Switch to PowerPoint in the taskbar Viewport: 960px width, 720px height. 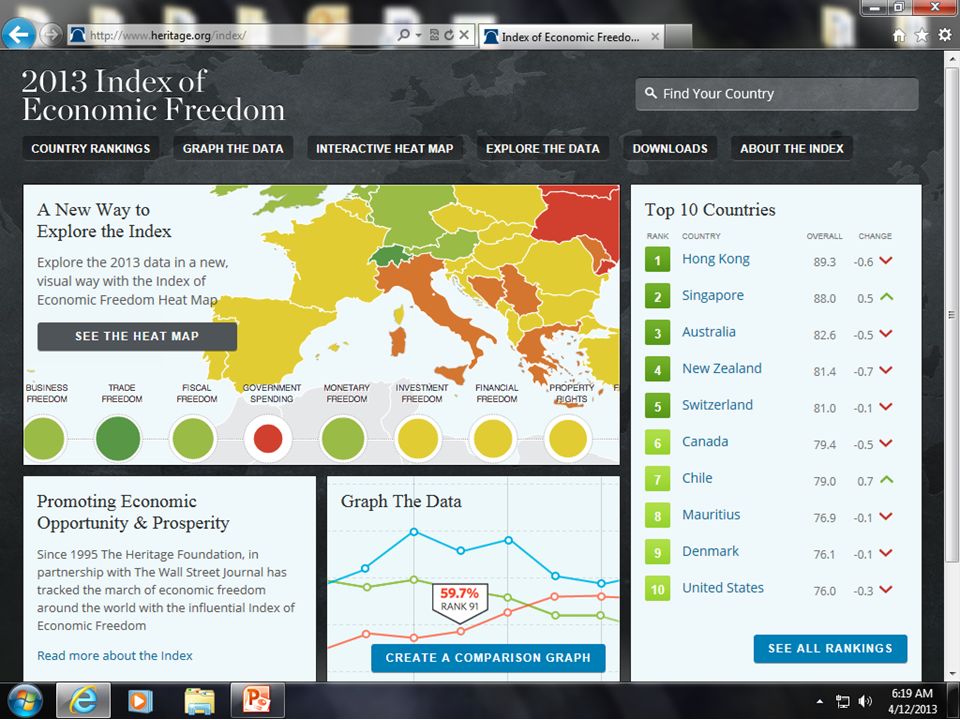click(x=257, y=701)
